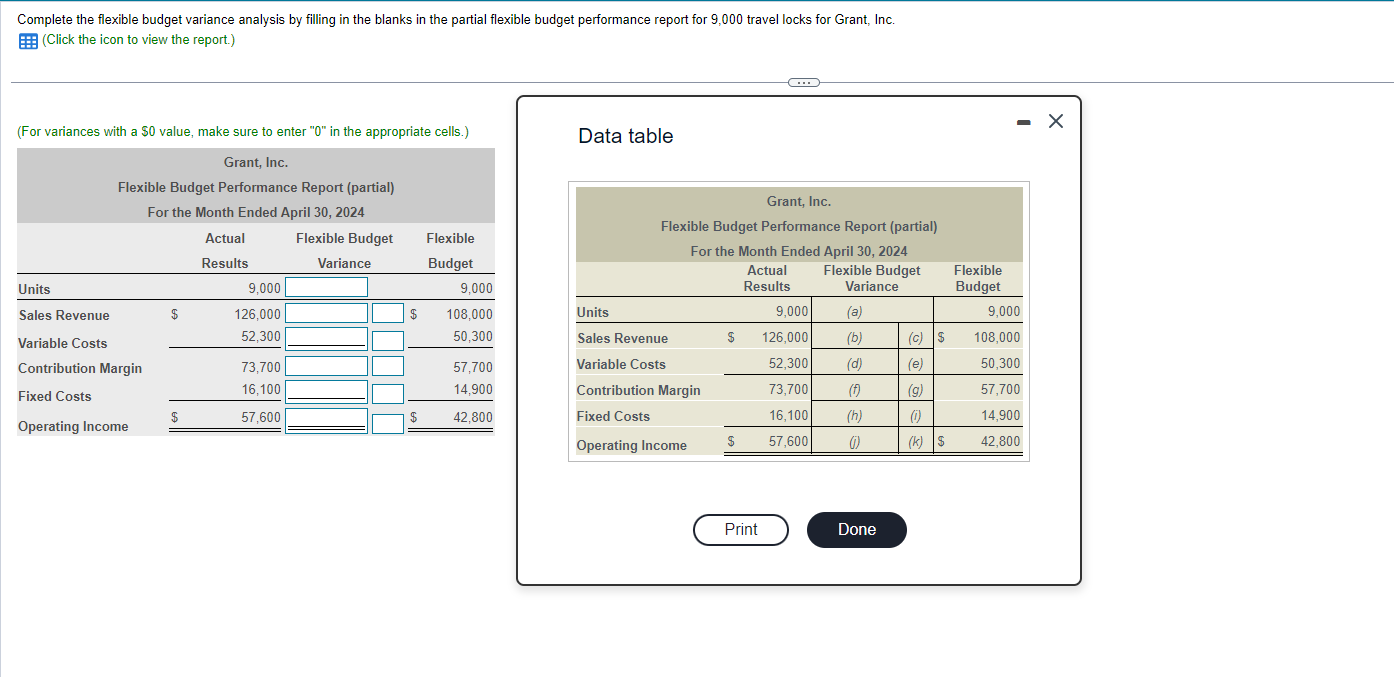Print the data table
Viewport: 1394px width, 677px height.
741,530
